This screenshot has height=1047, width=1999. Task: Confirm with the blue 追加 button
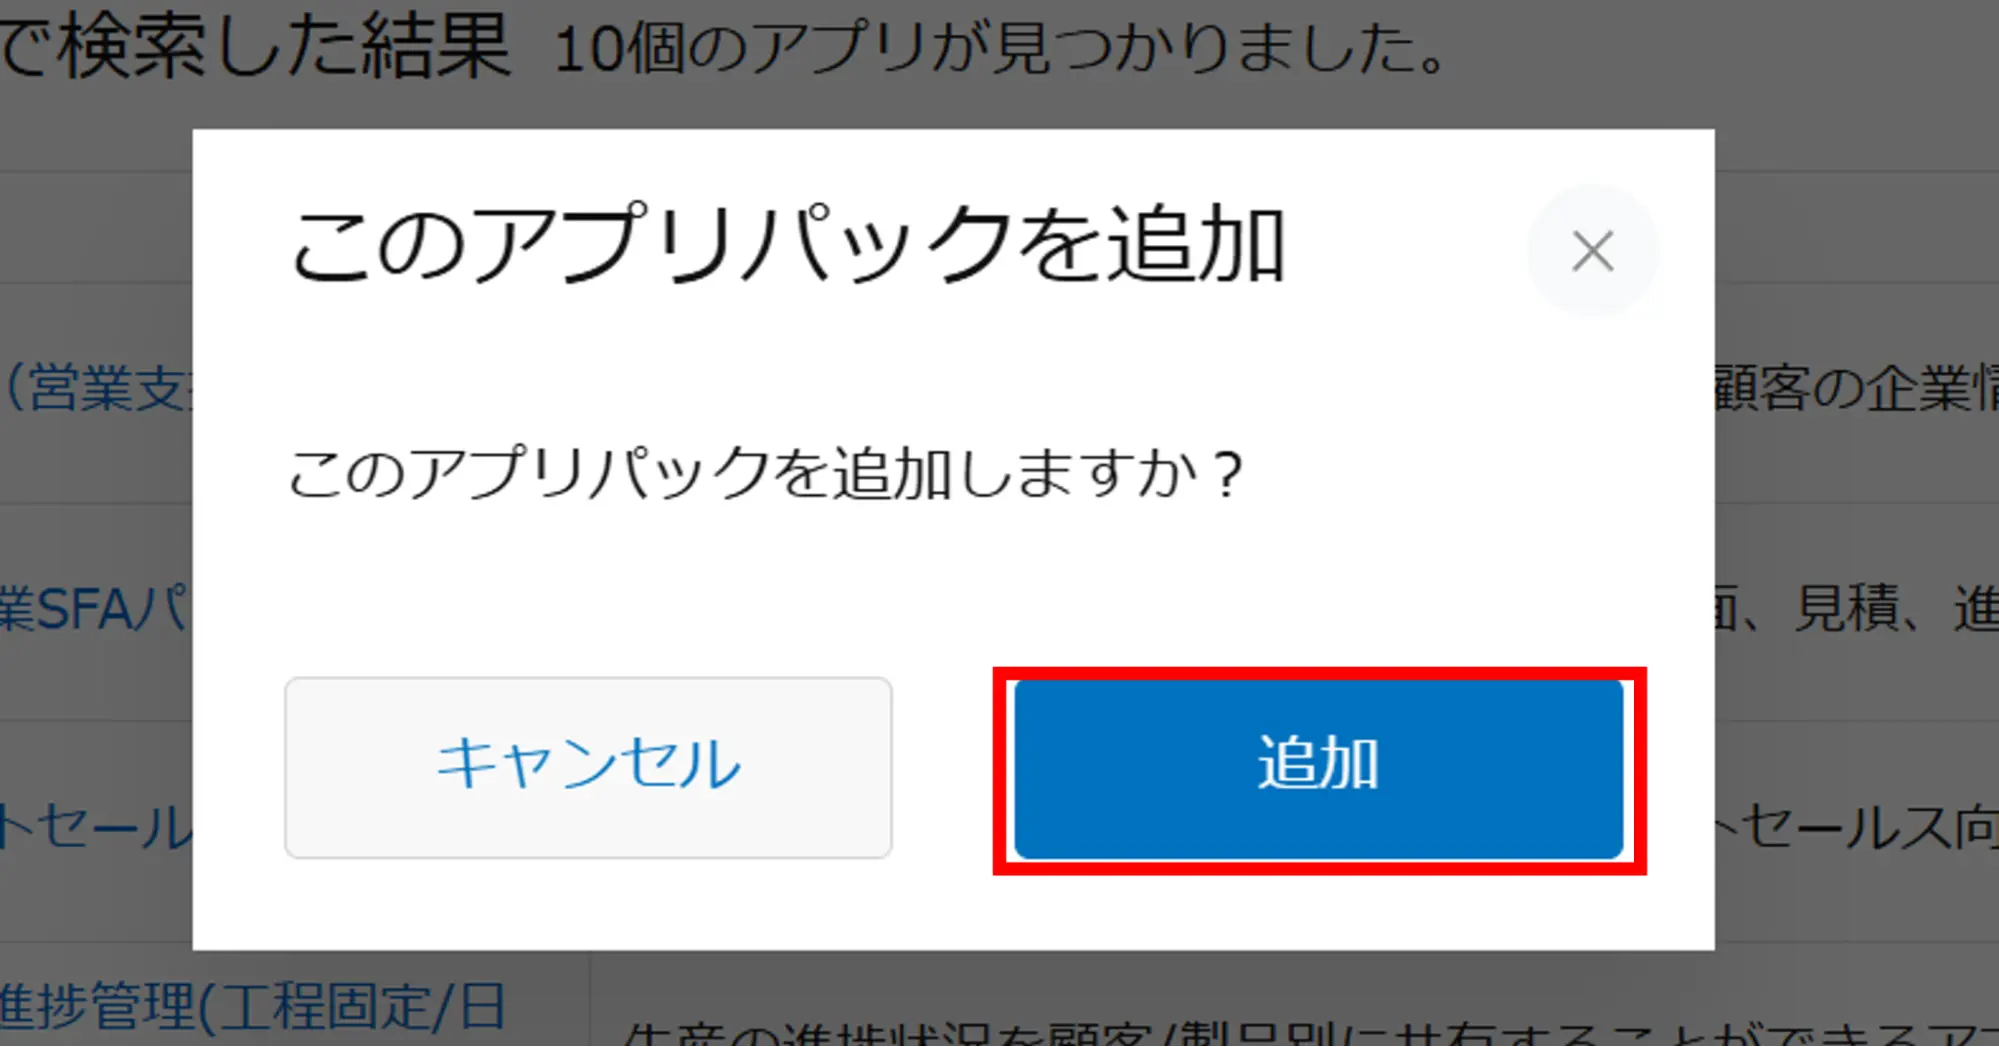[1318, 769]
